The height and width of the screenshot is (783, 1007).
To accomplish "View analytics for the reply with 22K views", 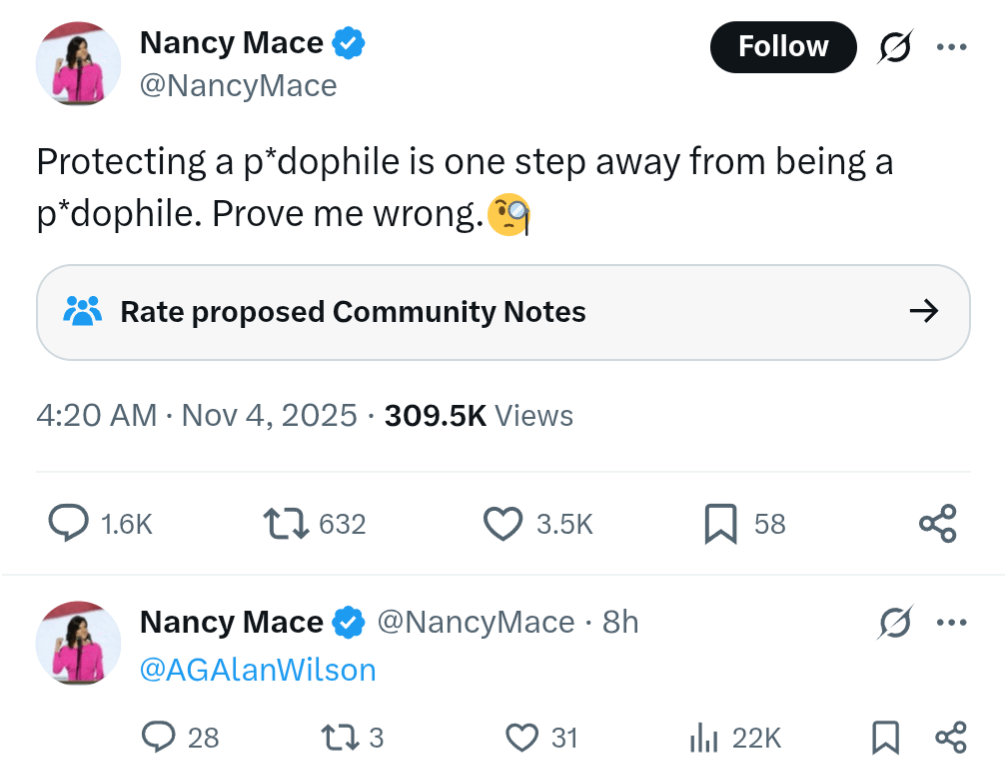I will (704, 738).
